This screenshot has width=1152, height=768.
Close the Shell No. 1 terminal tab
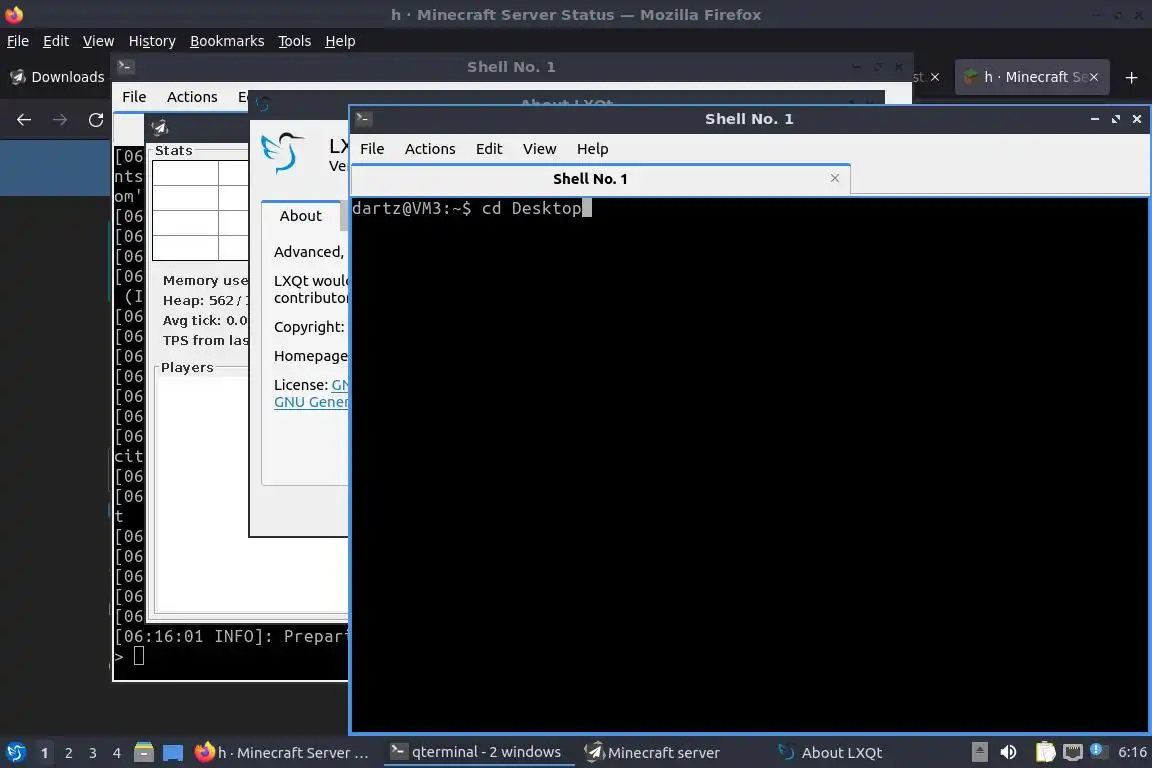[835, 178]
